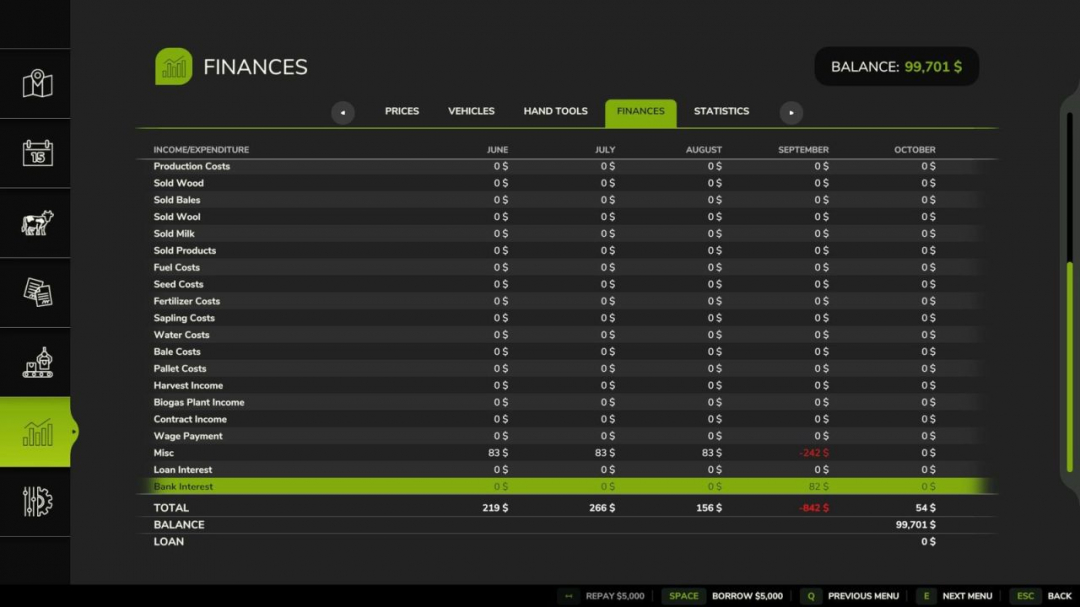This screenshot has height=607, width=1080.
Task: Open the Map sidebar icon
Action: pyautogui.click(x=37, y=83)
